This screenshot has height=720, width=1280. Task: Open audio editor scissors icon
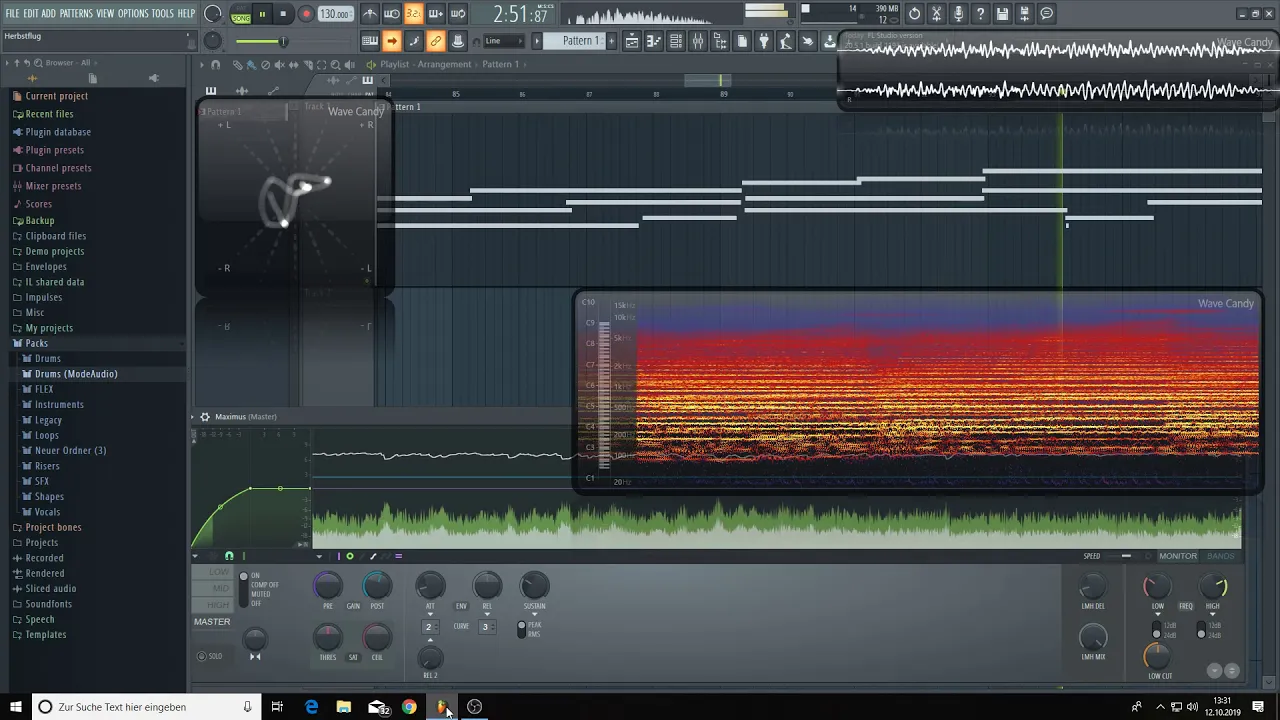pyautogui.click(x=937, y=14)
